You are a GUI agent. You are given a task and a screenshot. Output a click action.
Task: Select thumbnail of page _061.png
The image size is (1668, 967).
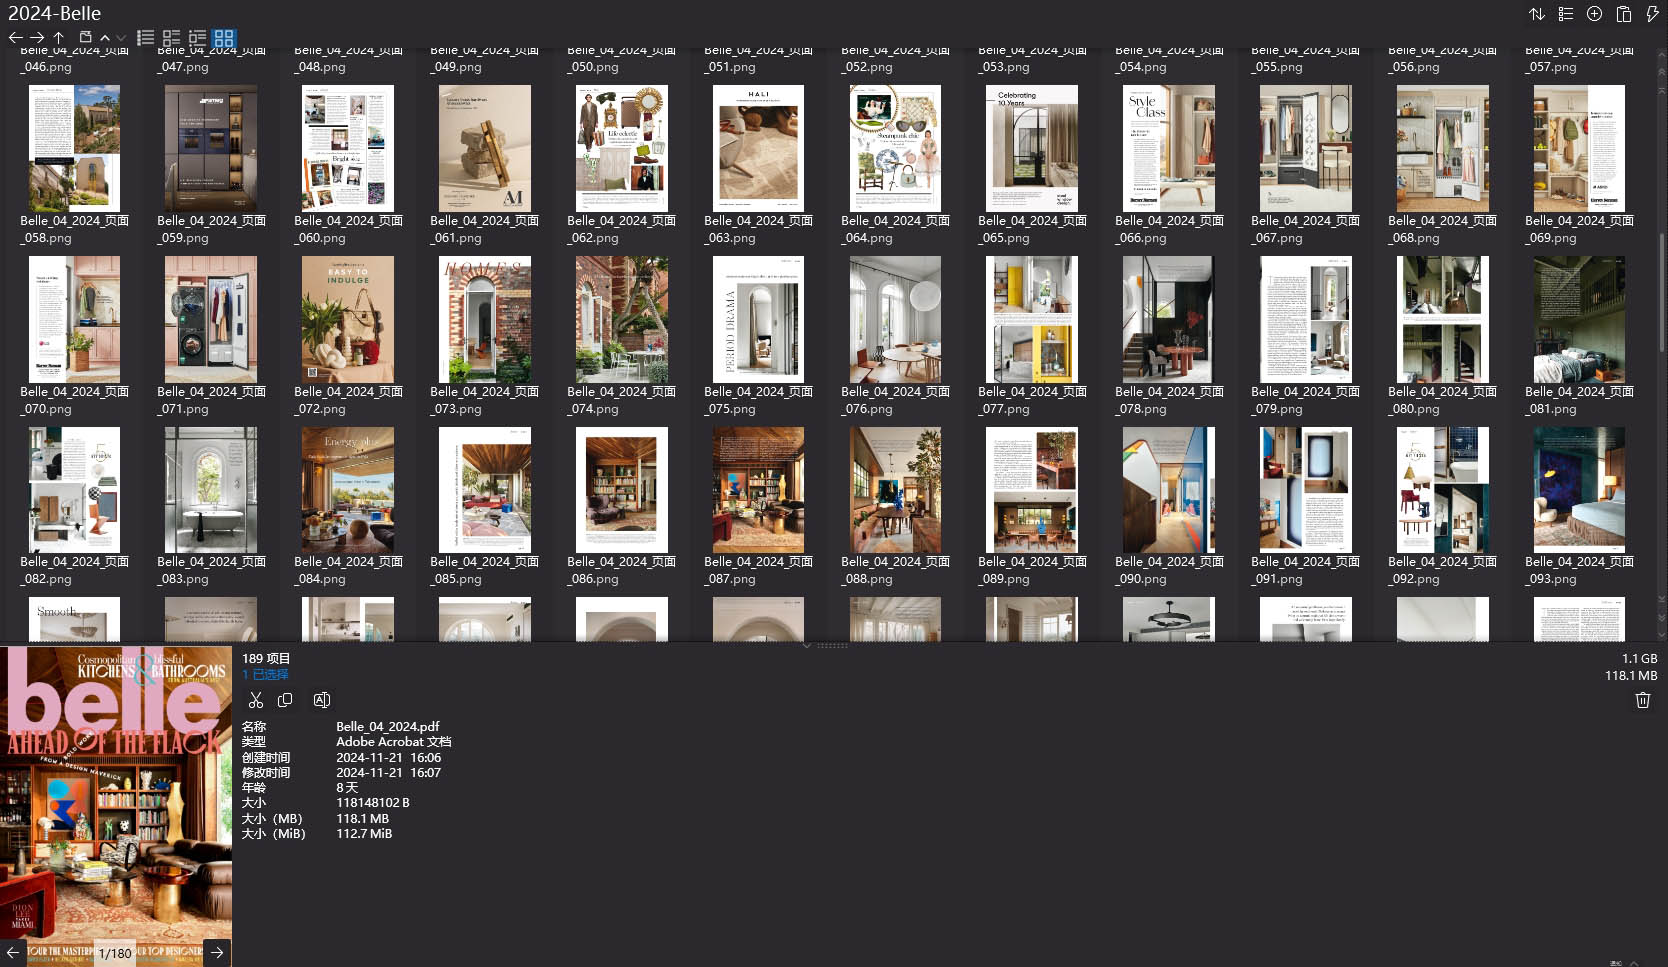click(485, 148)
